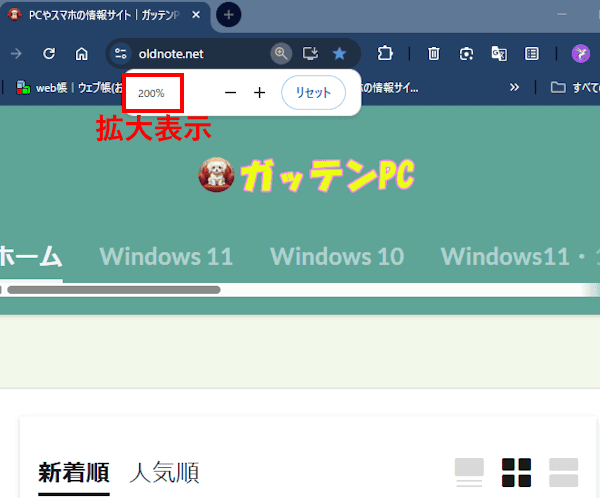Click the dog mascot logo image
Screen dimensions: 600x498
[x=216, y=175]
